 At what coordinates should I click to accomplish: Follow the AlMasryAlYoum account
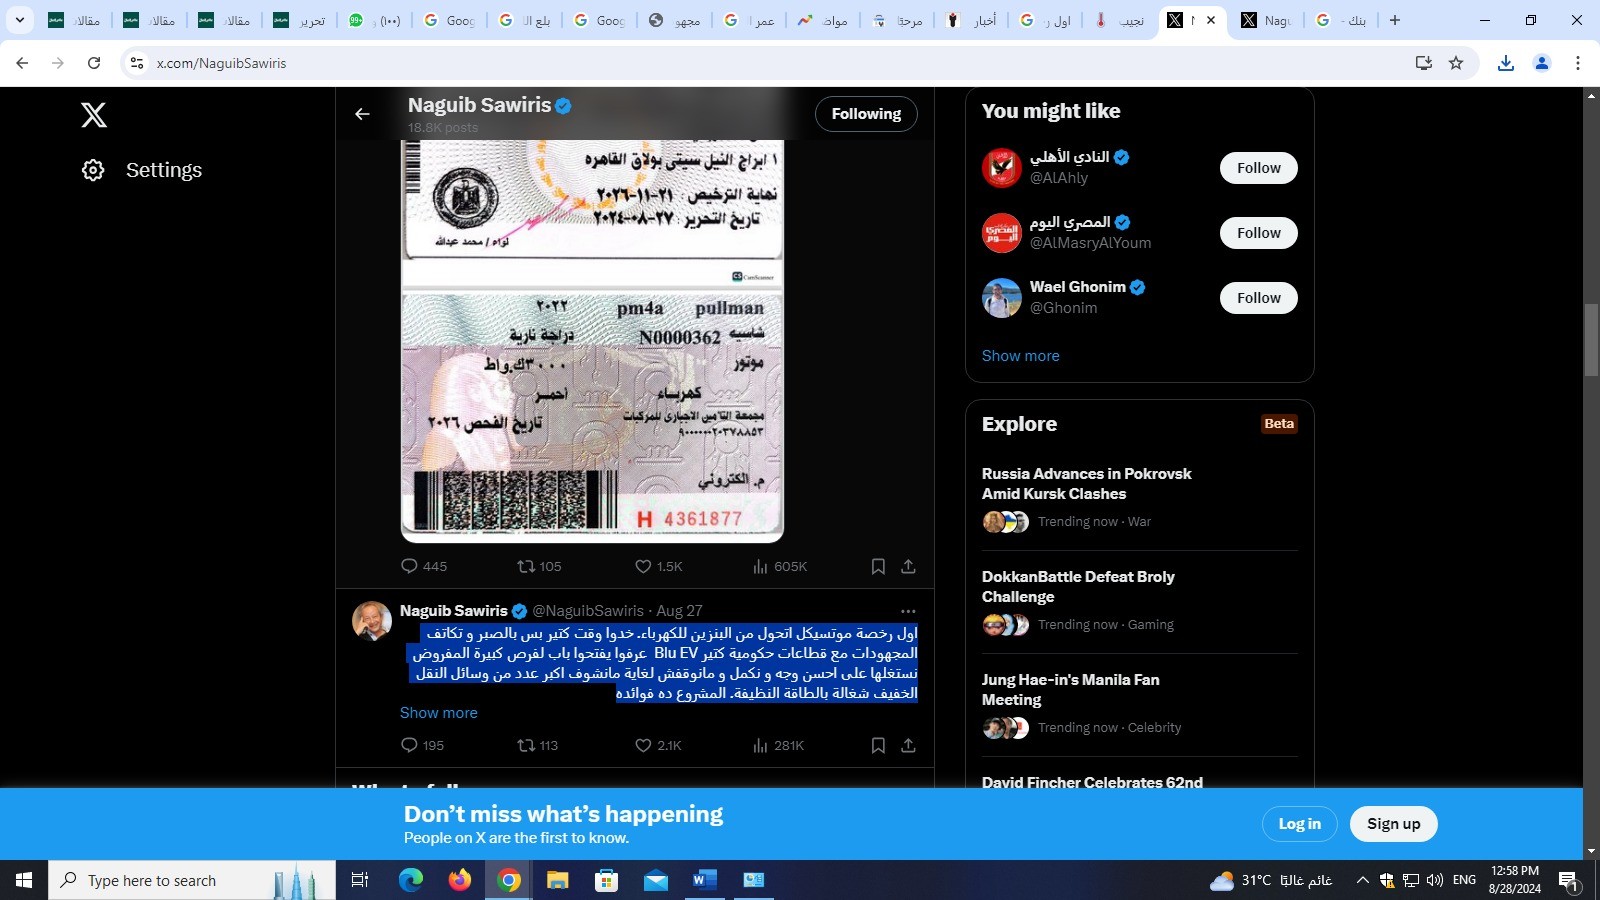(x=1258, y=233)
